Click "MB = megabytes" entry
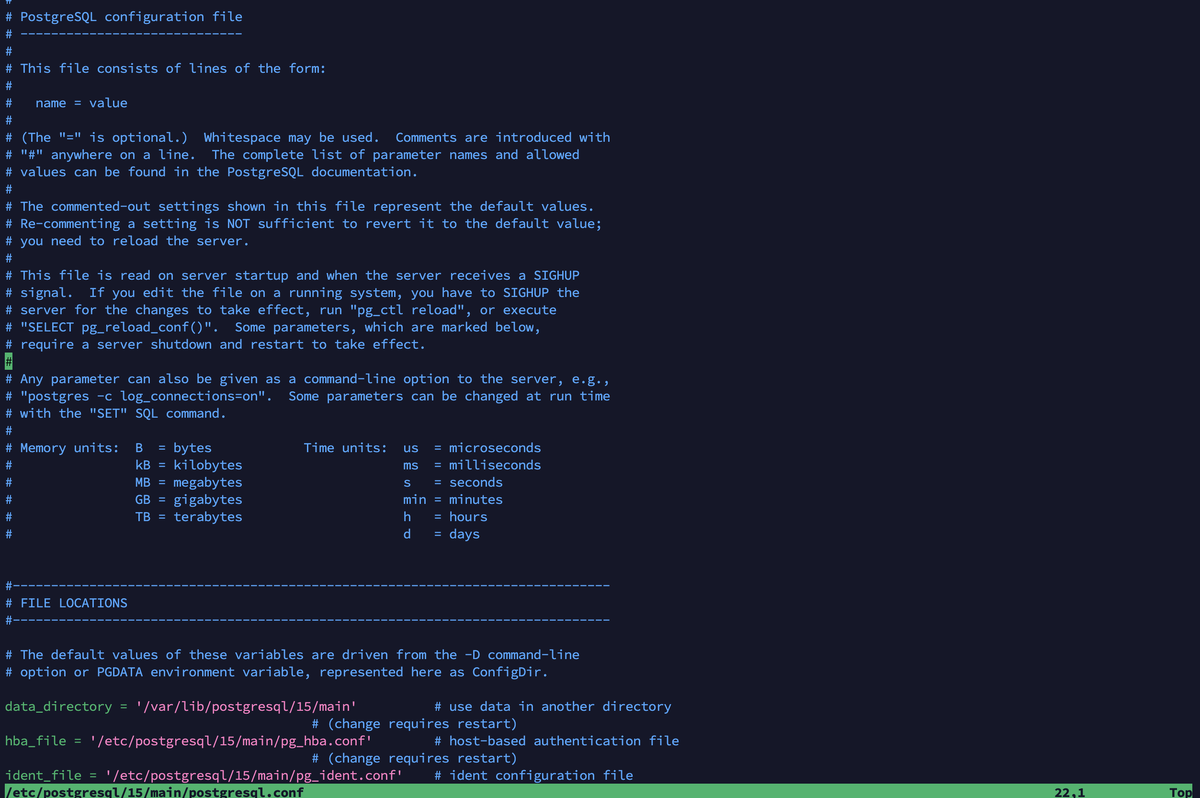1200x798 pixels. click(188, 482)
